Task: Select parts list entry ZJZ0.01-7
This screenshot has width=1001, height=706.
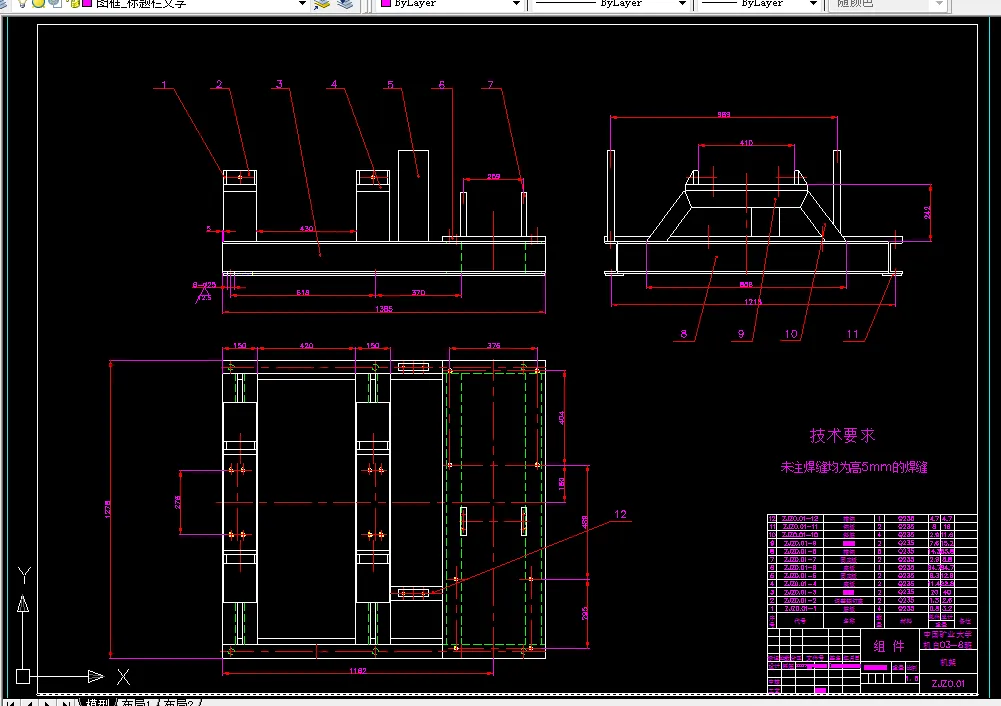Action: tap(800, 559)
